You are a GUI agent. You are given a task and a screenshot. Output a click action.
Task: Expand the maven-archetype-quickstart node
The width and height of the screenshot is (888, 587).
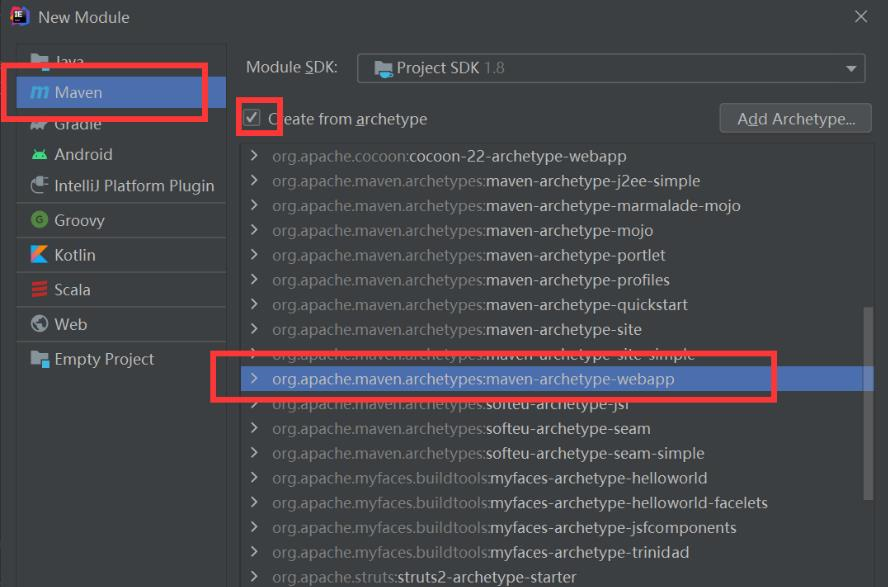point(254,304)
